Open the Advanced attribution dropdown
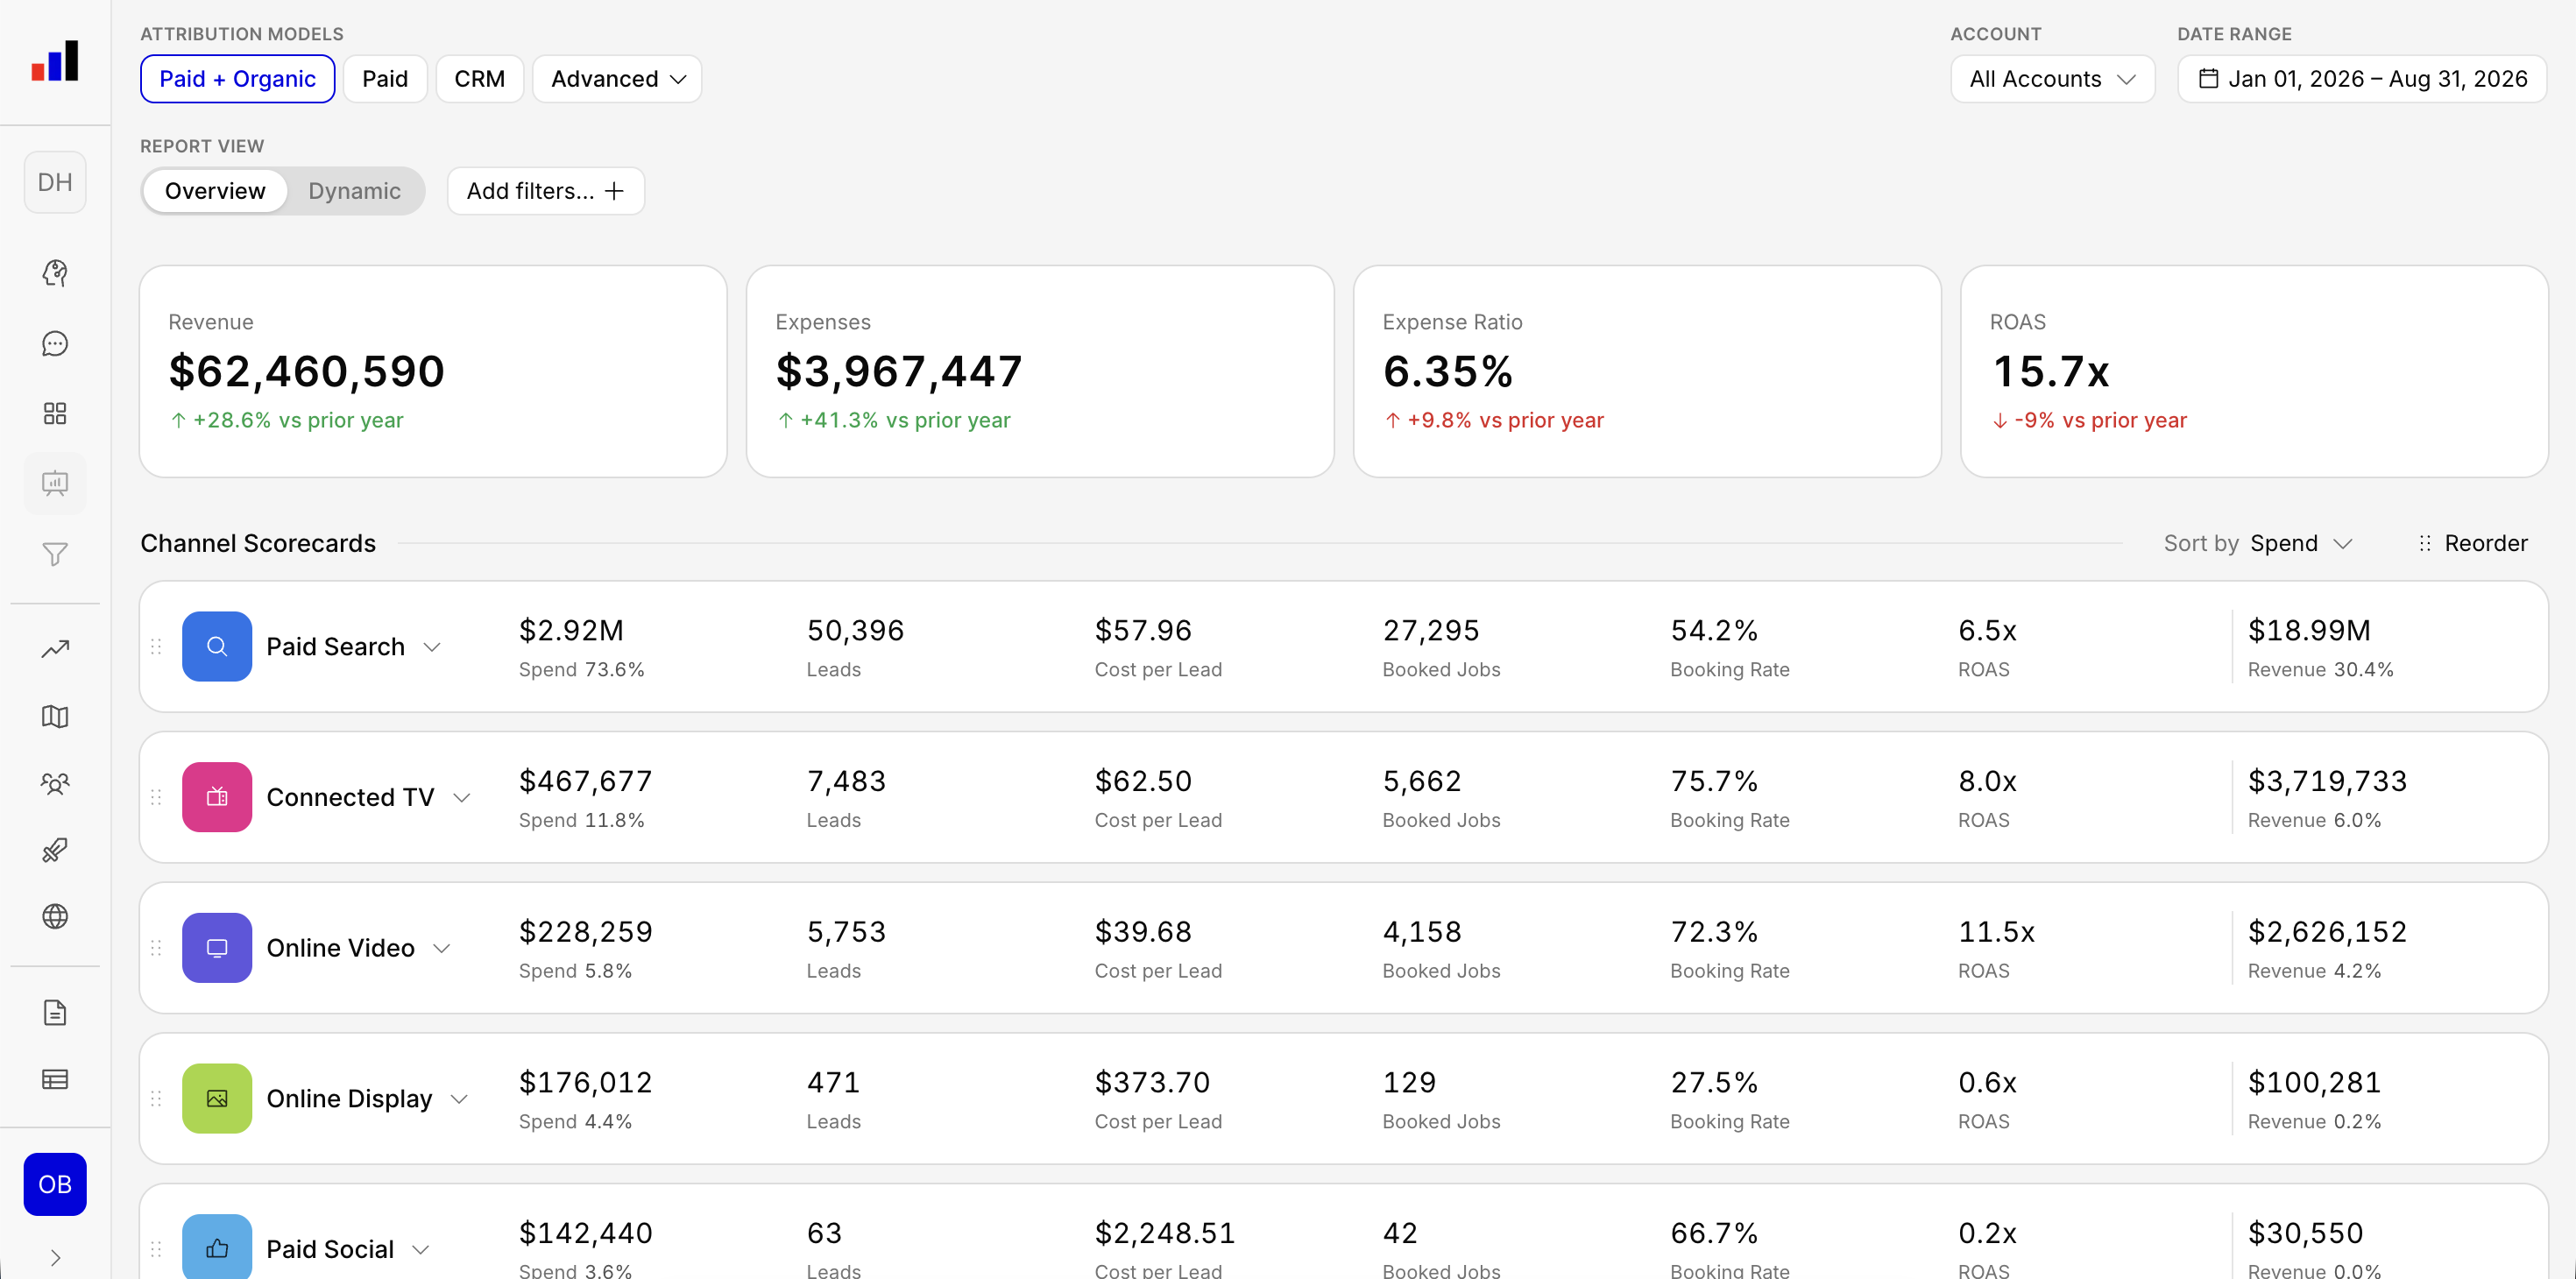The image size is (2576, 1279). [617, 79]
